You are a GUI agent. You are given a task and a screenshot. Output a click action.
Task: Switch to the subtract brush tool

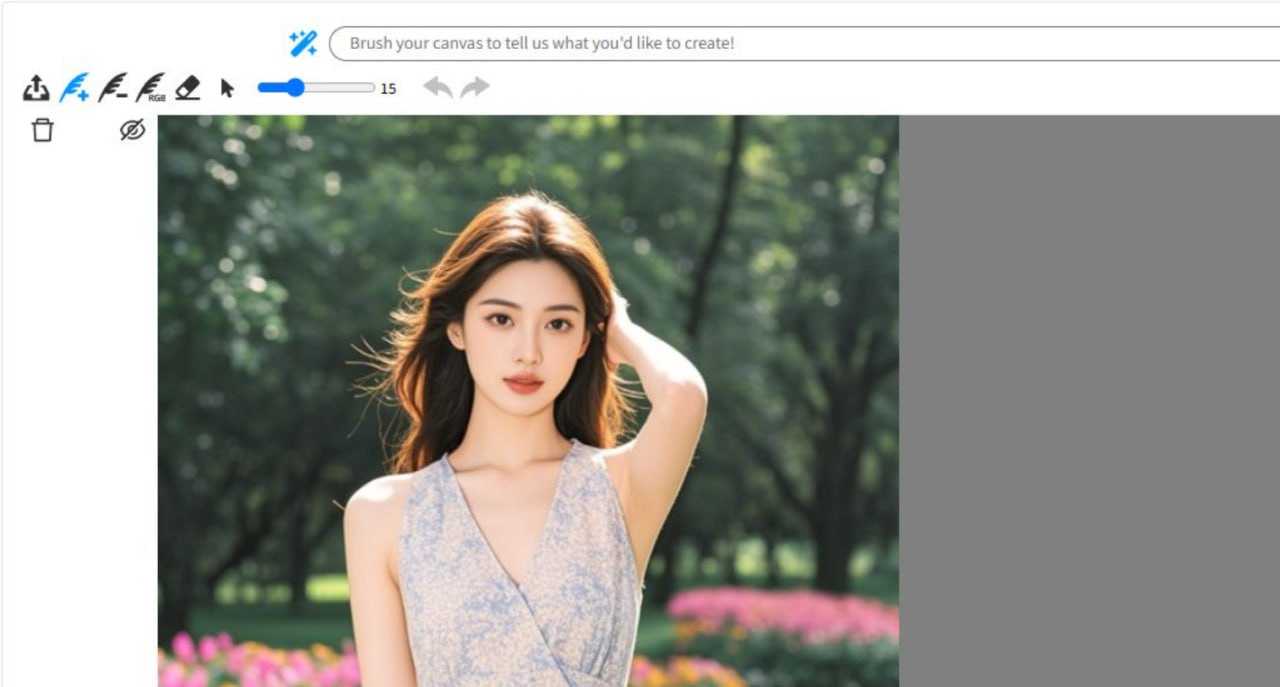pos(113,87)
